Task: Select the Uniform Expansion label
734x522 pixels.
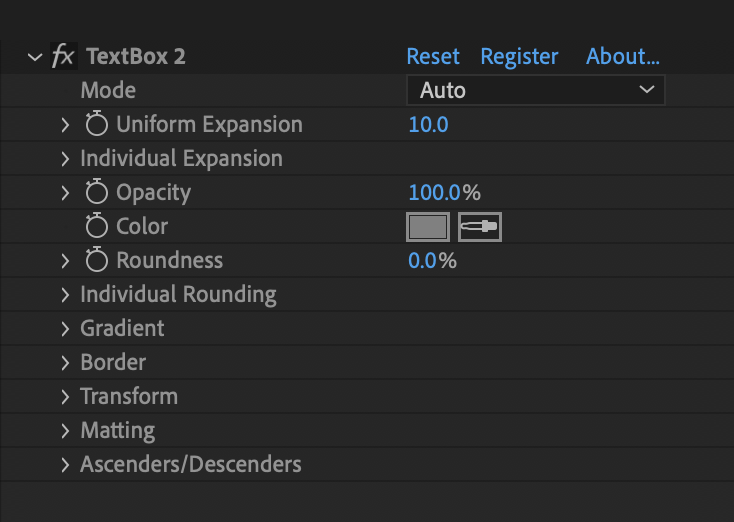Action: pyautogui.click(x=209, y=125)
